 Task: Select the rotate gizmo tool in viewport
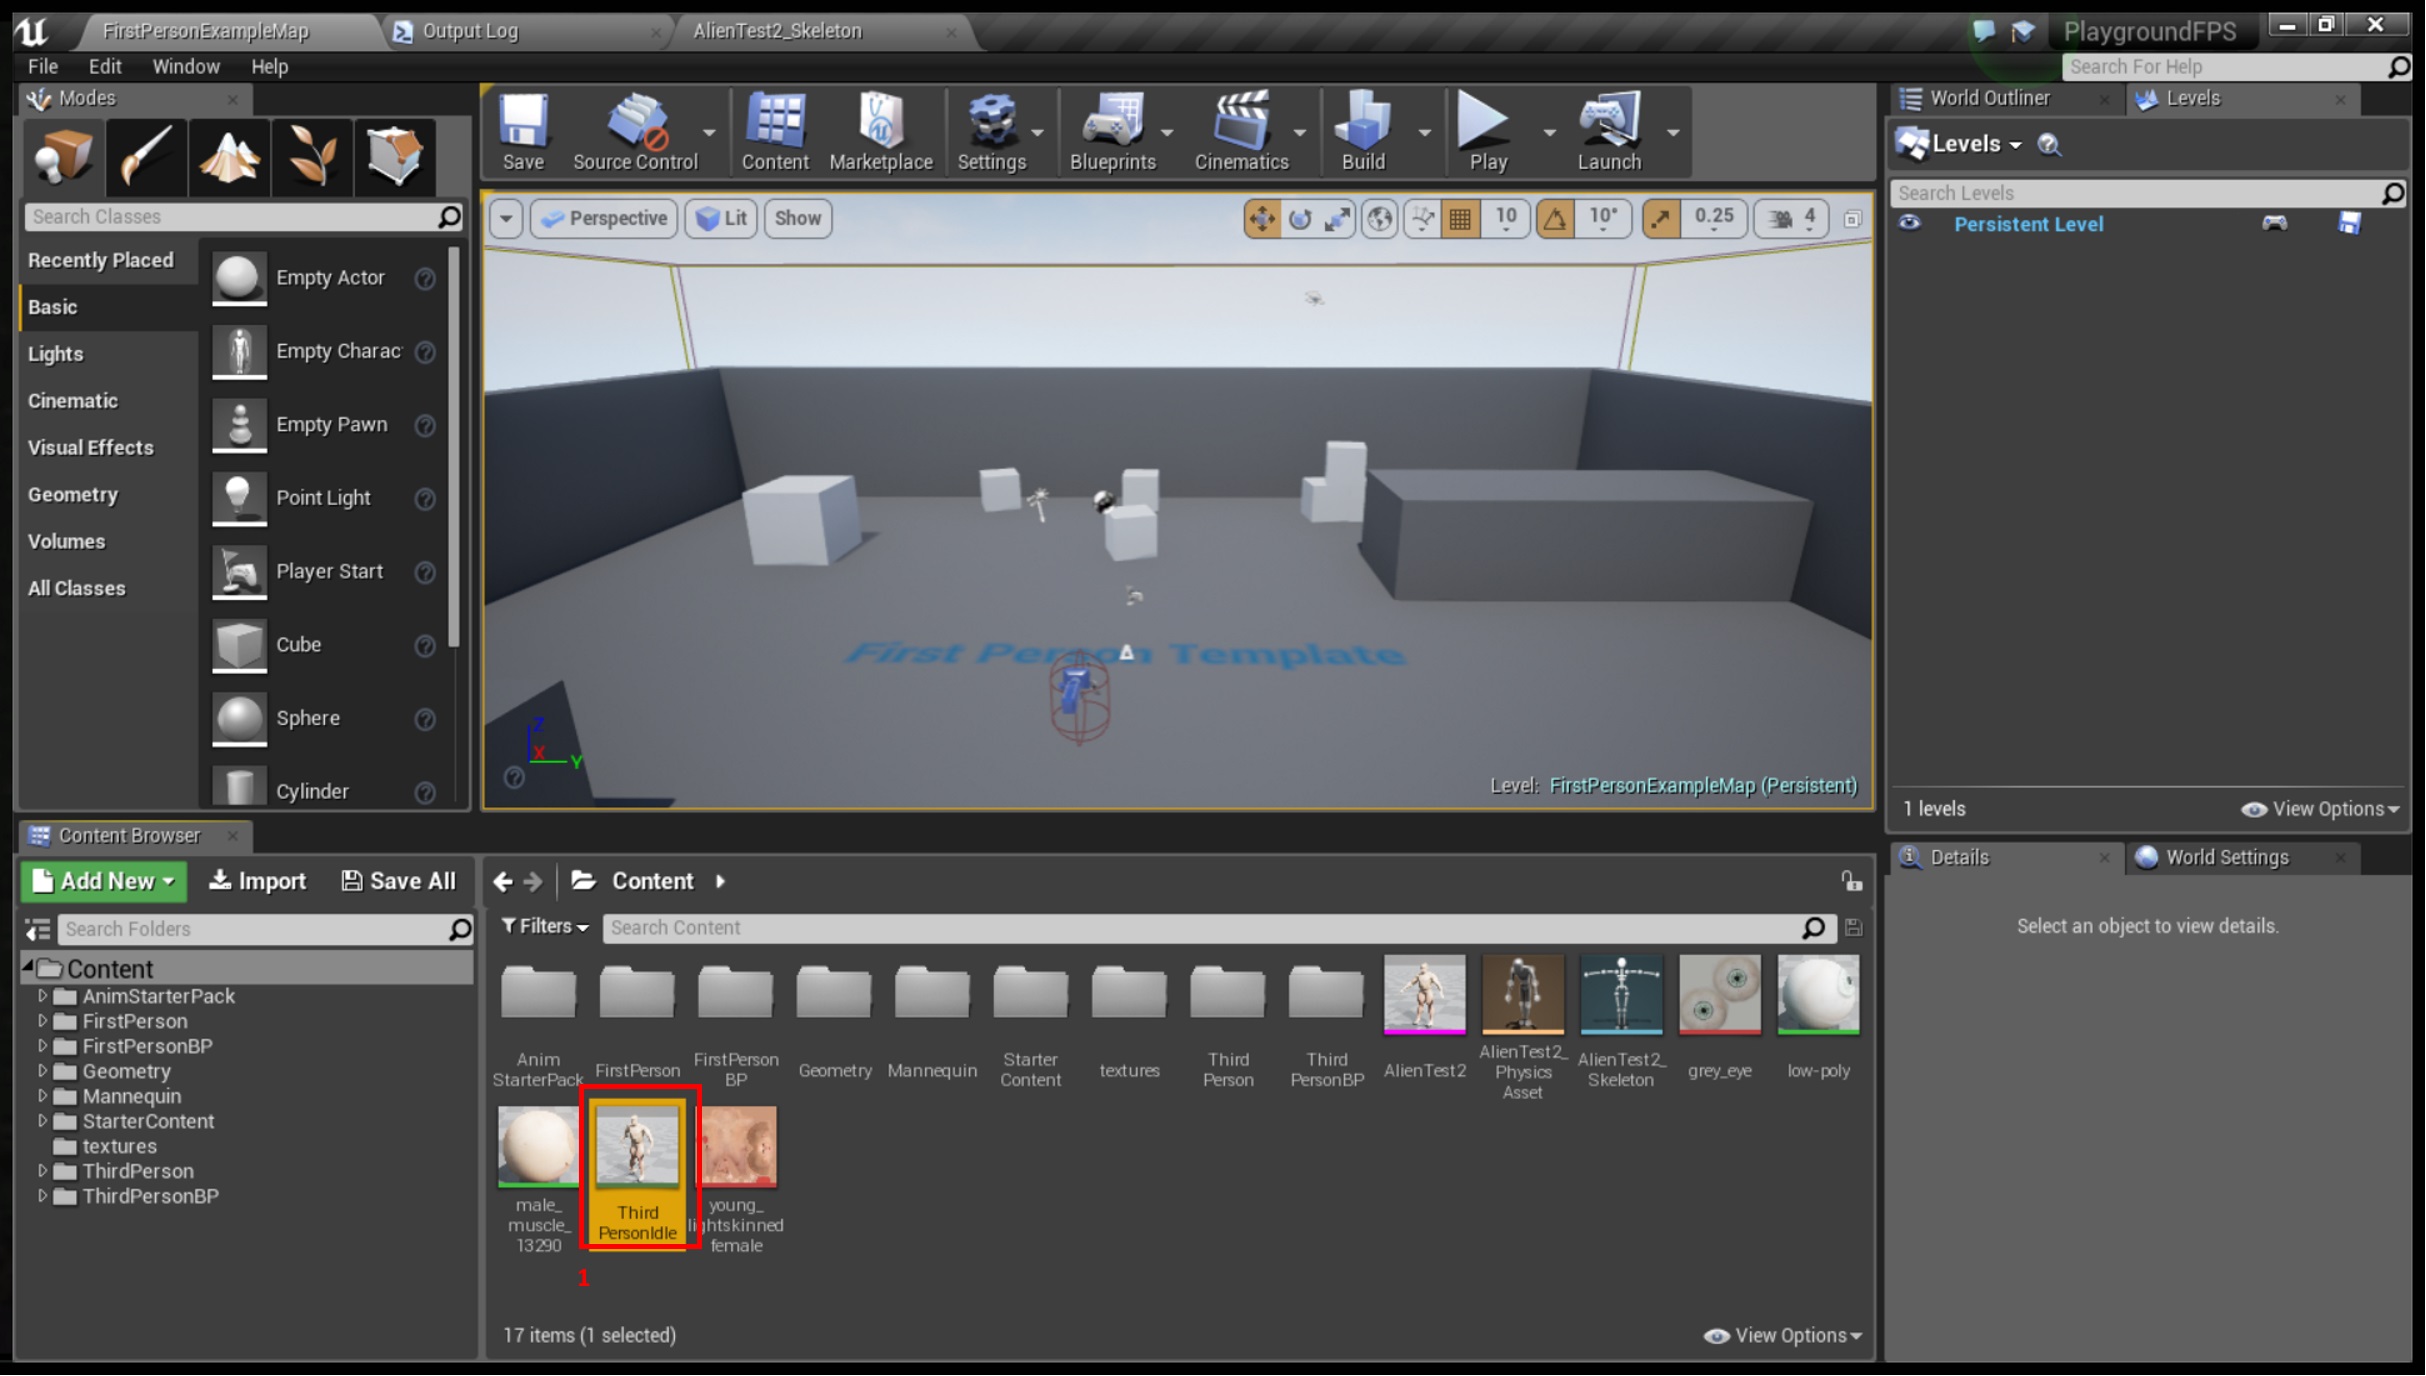pyautogui.click(x=1300, y=218)
